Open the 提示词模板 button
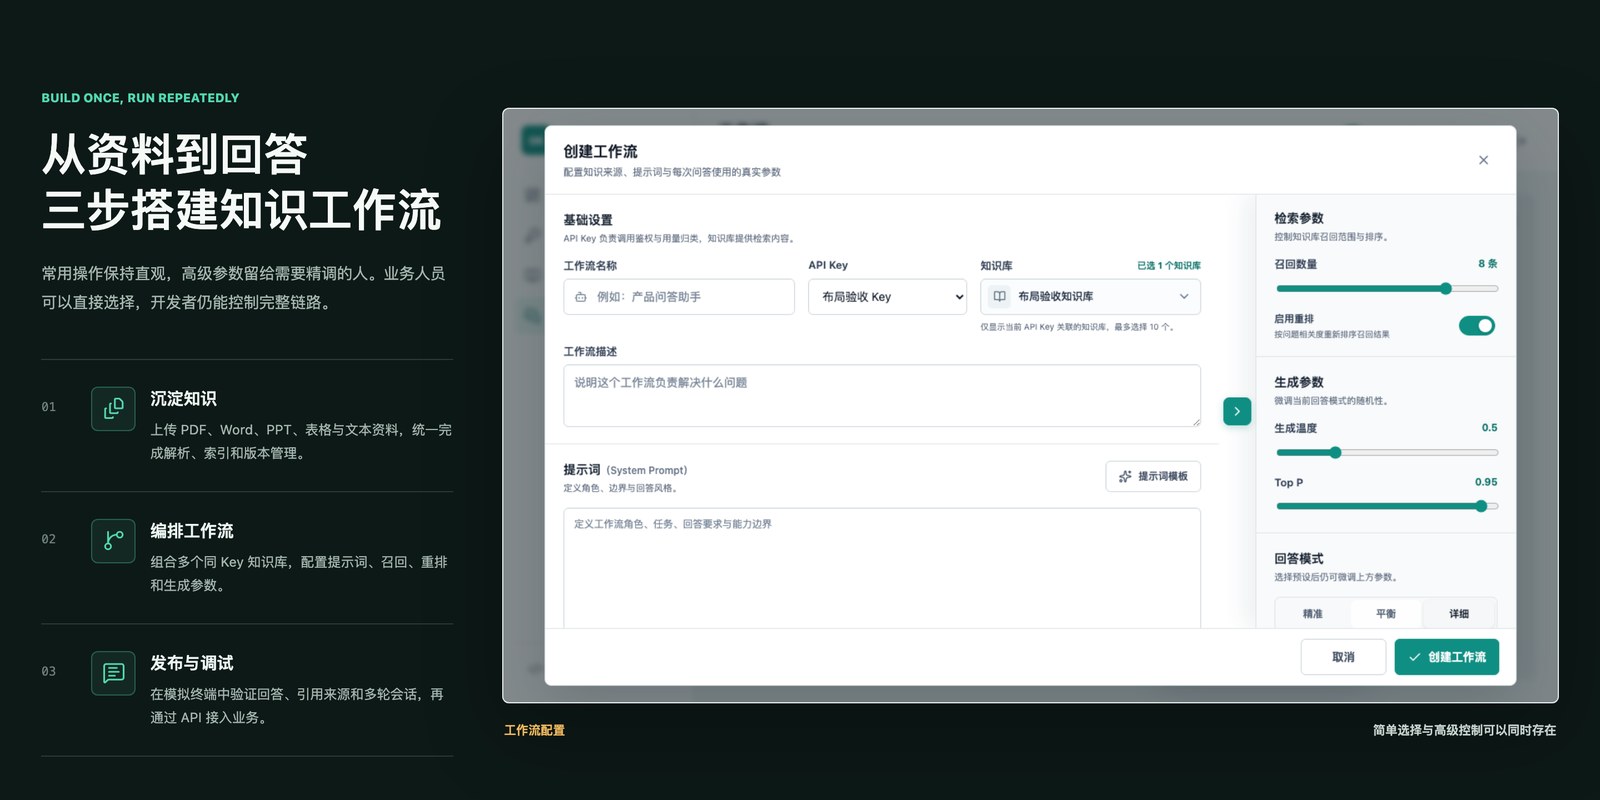1600x800 pixels. point(1153,477)
